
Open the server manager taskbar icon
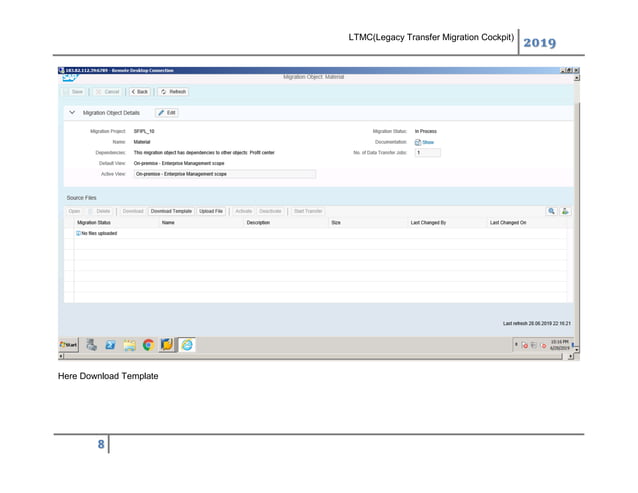click(x=91, y=344)
